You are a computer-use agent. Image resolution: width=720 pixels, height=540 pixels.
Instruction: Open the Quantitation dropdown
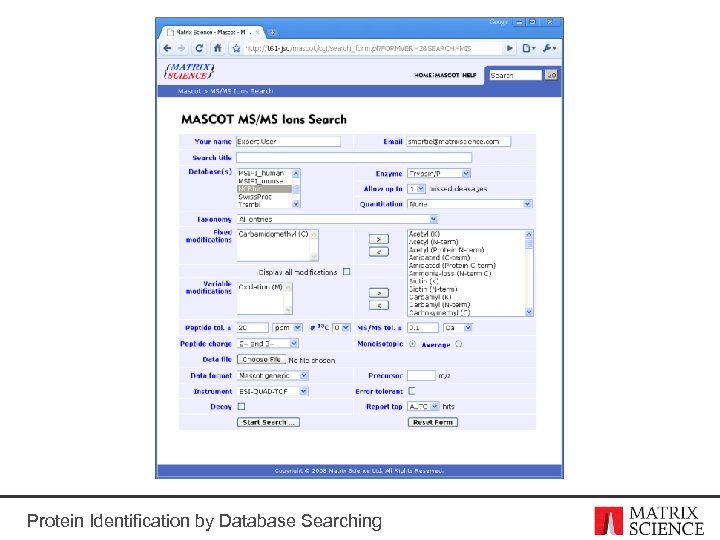470,204
